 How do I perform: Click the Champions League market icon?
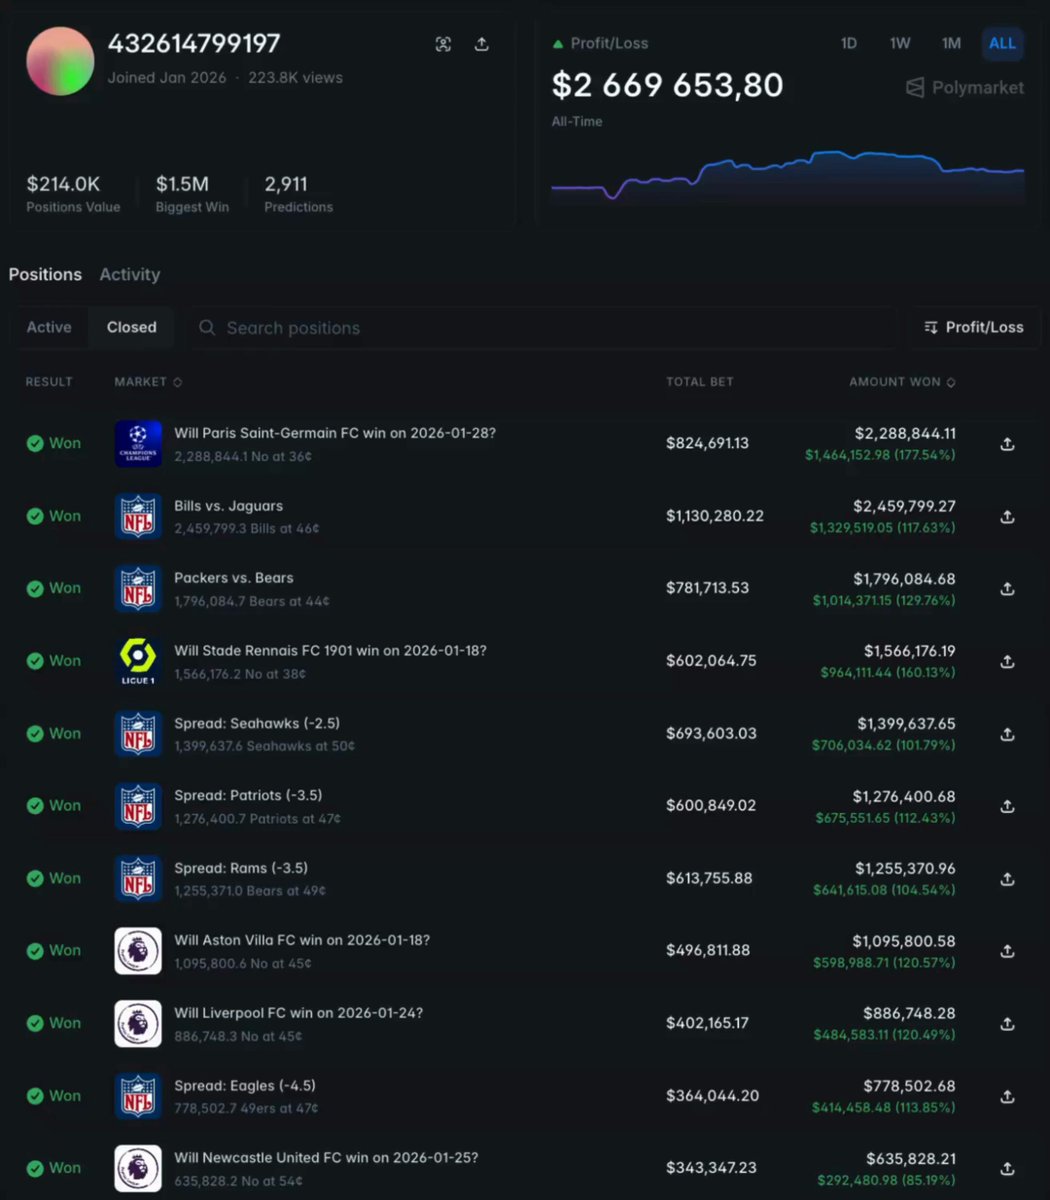tap(138, 444)
